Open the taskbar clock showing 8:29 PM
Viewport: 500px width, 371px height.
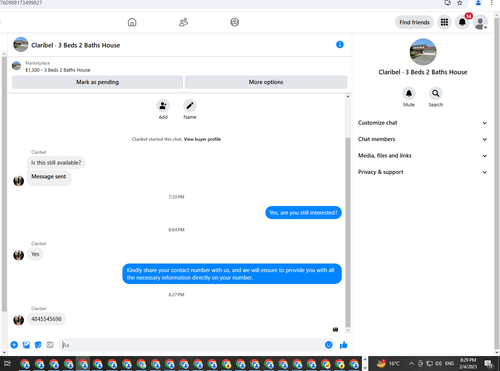coord(468,363)
